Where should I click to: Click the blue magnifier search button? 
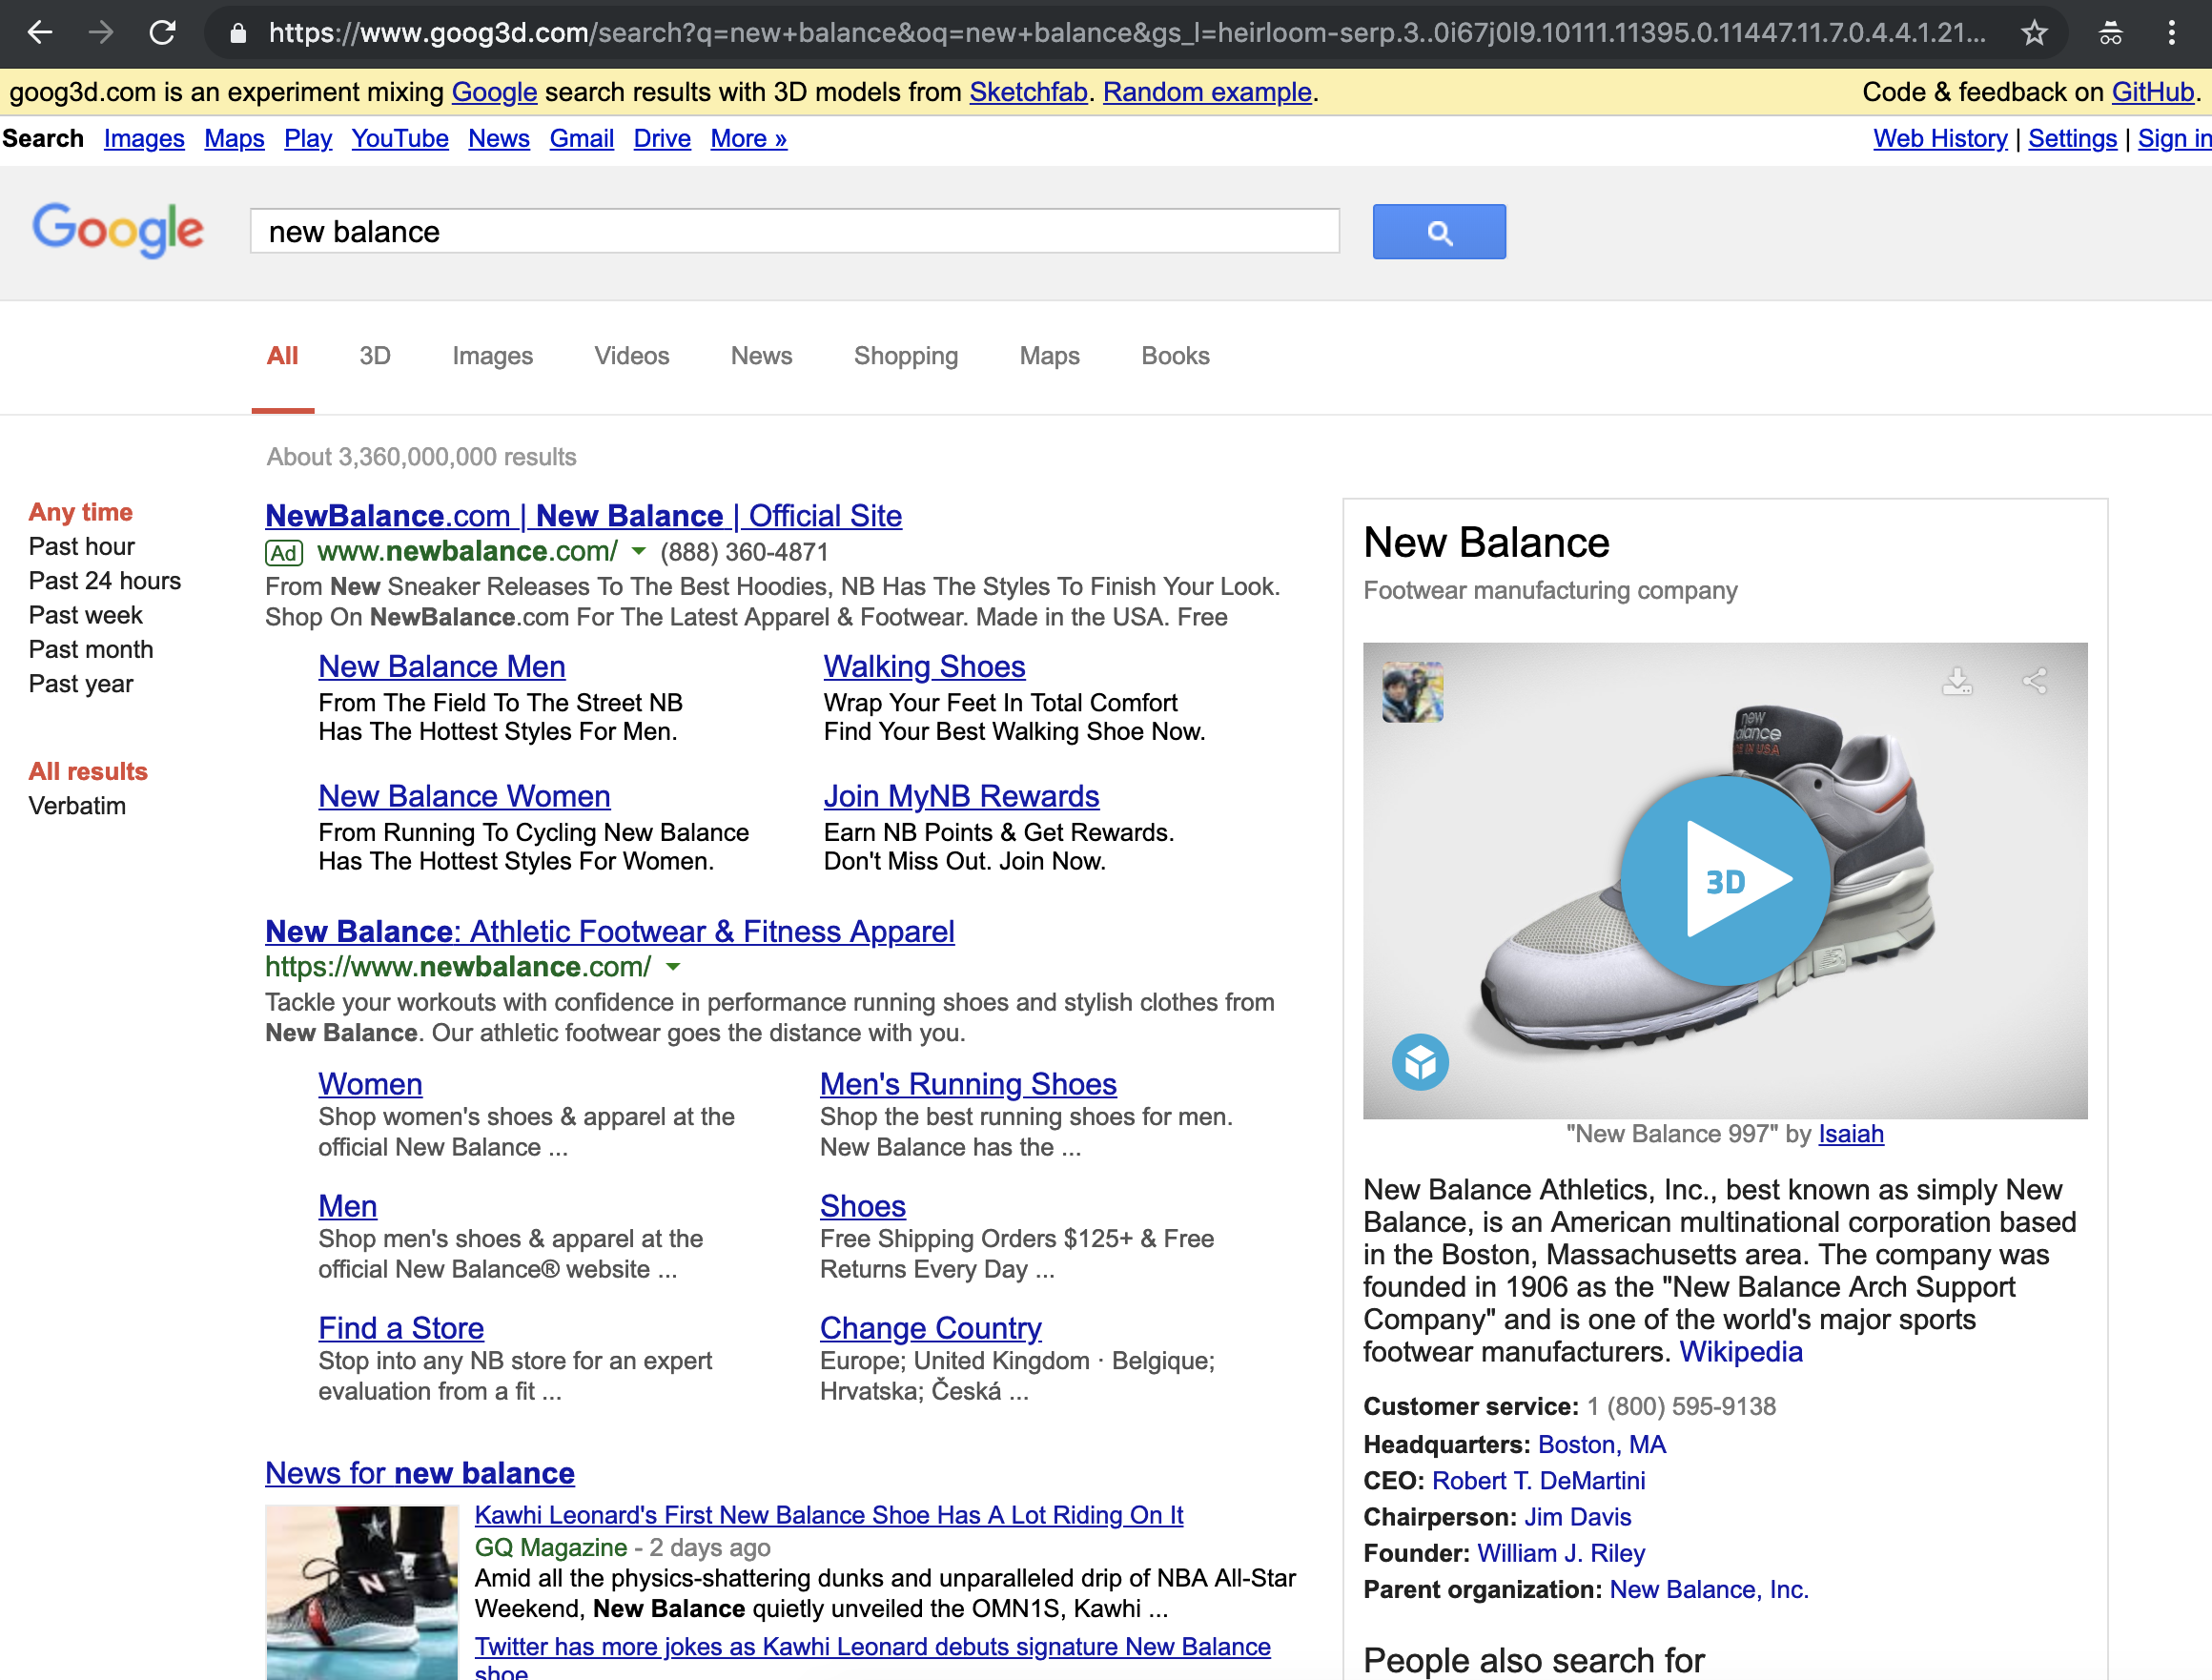1439,232
